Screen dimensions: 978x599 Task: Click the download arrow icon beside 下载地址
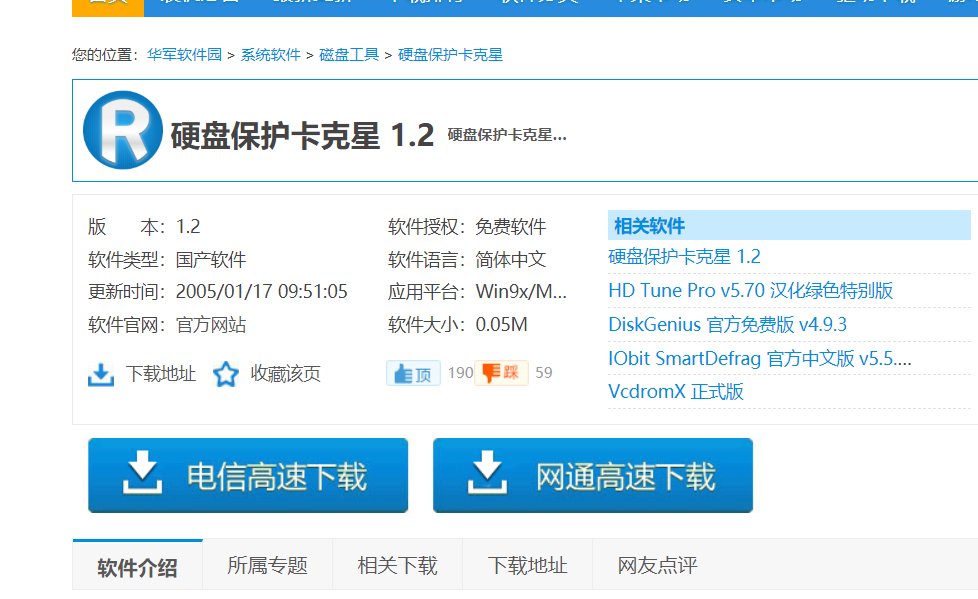[101, 373]
